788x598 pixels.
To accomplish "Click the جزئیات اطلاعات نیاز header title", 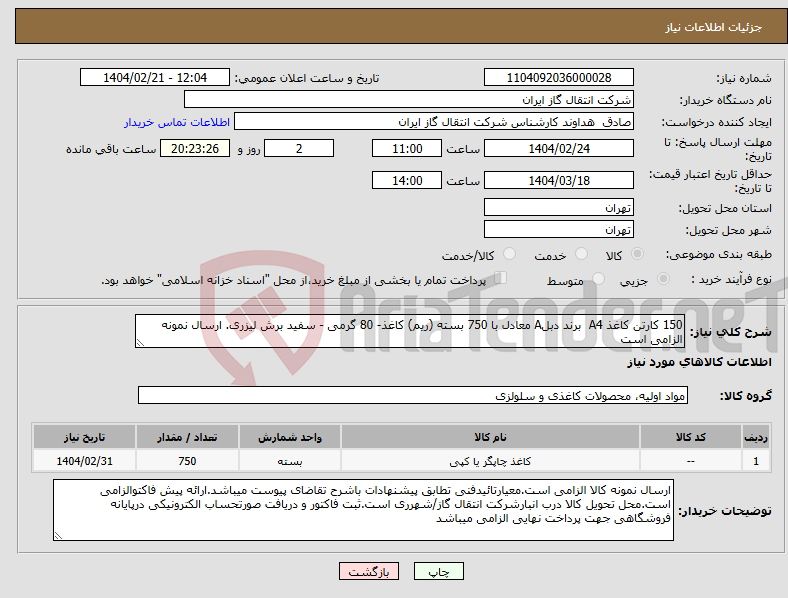I will click(714, 27).
